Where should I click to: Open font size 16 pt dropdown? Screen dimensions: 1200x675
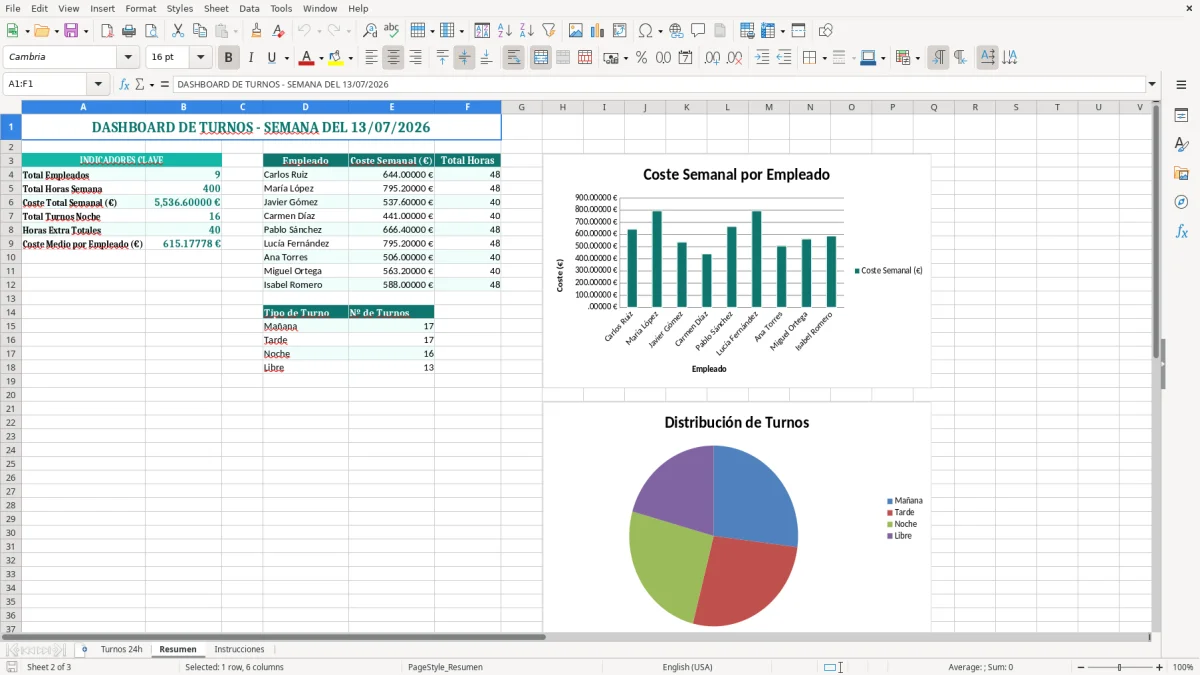point(200,58)
